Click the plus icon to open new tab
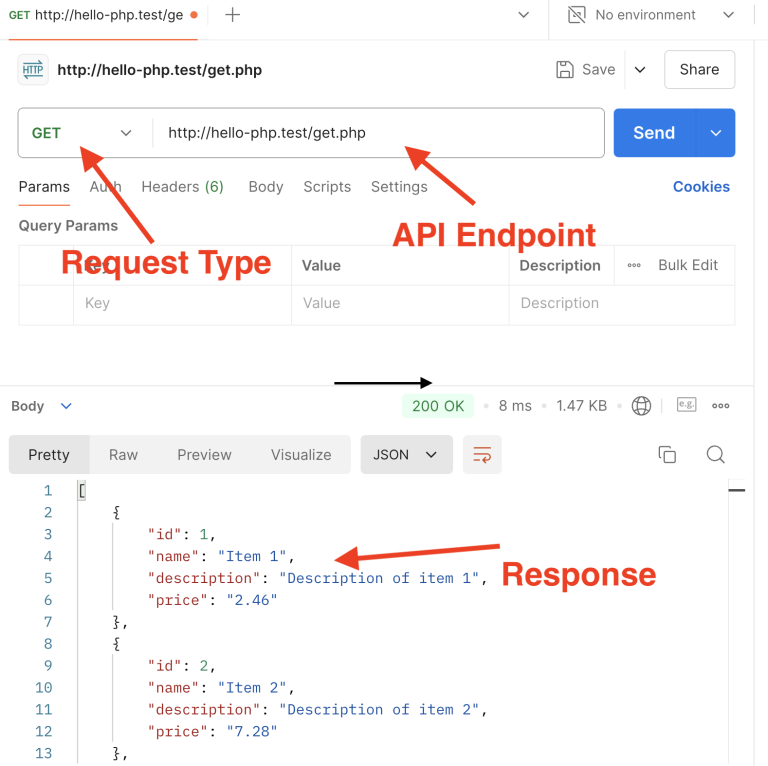Viewport: 768px width, 766px height. coord(232,15)
